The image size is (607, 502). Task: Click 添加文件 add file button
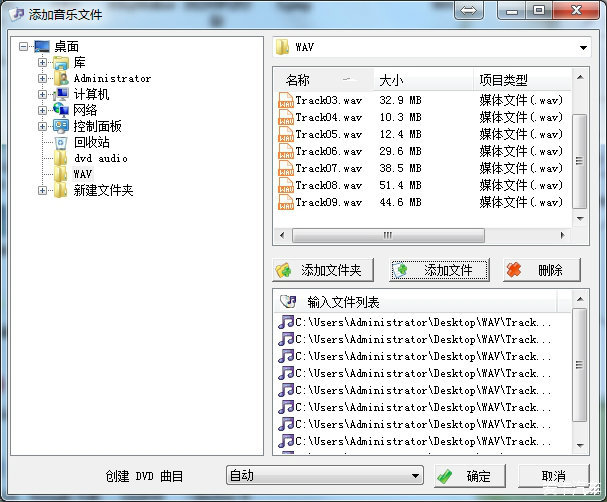pos(439,270)
